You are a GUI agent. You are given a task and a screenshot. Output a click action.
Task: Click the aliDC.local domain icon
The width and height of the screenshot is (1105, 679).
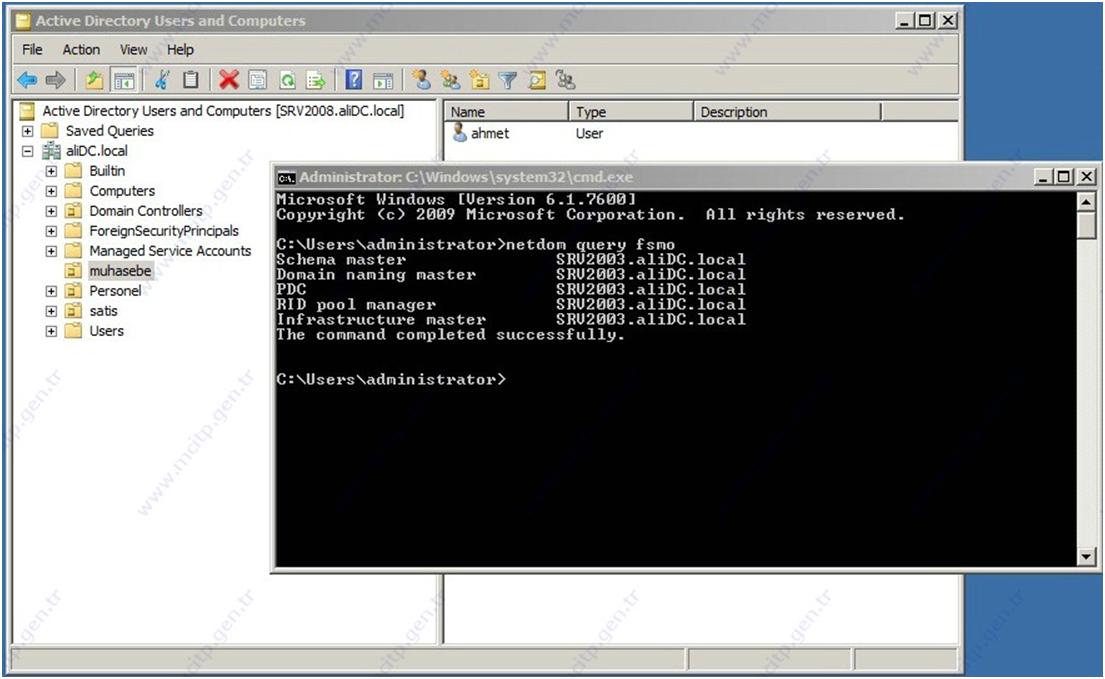[51, 151]
